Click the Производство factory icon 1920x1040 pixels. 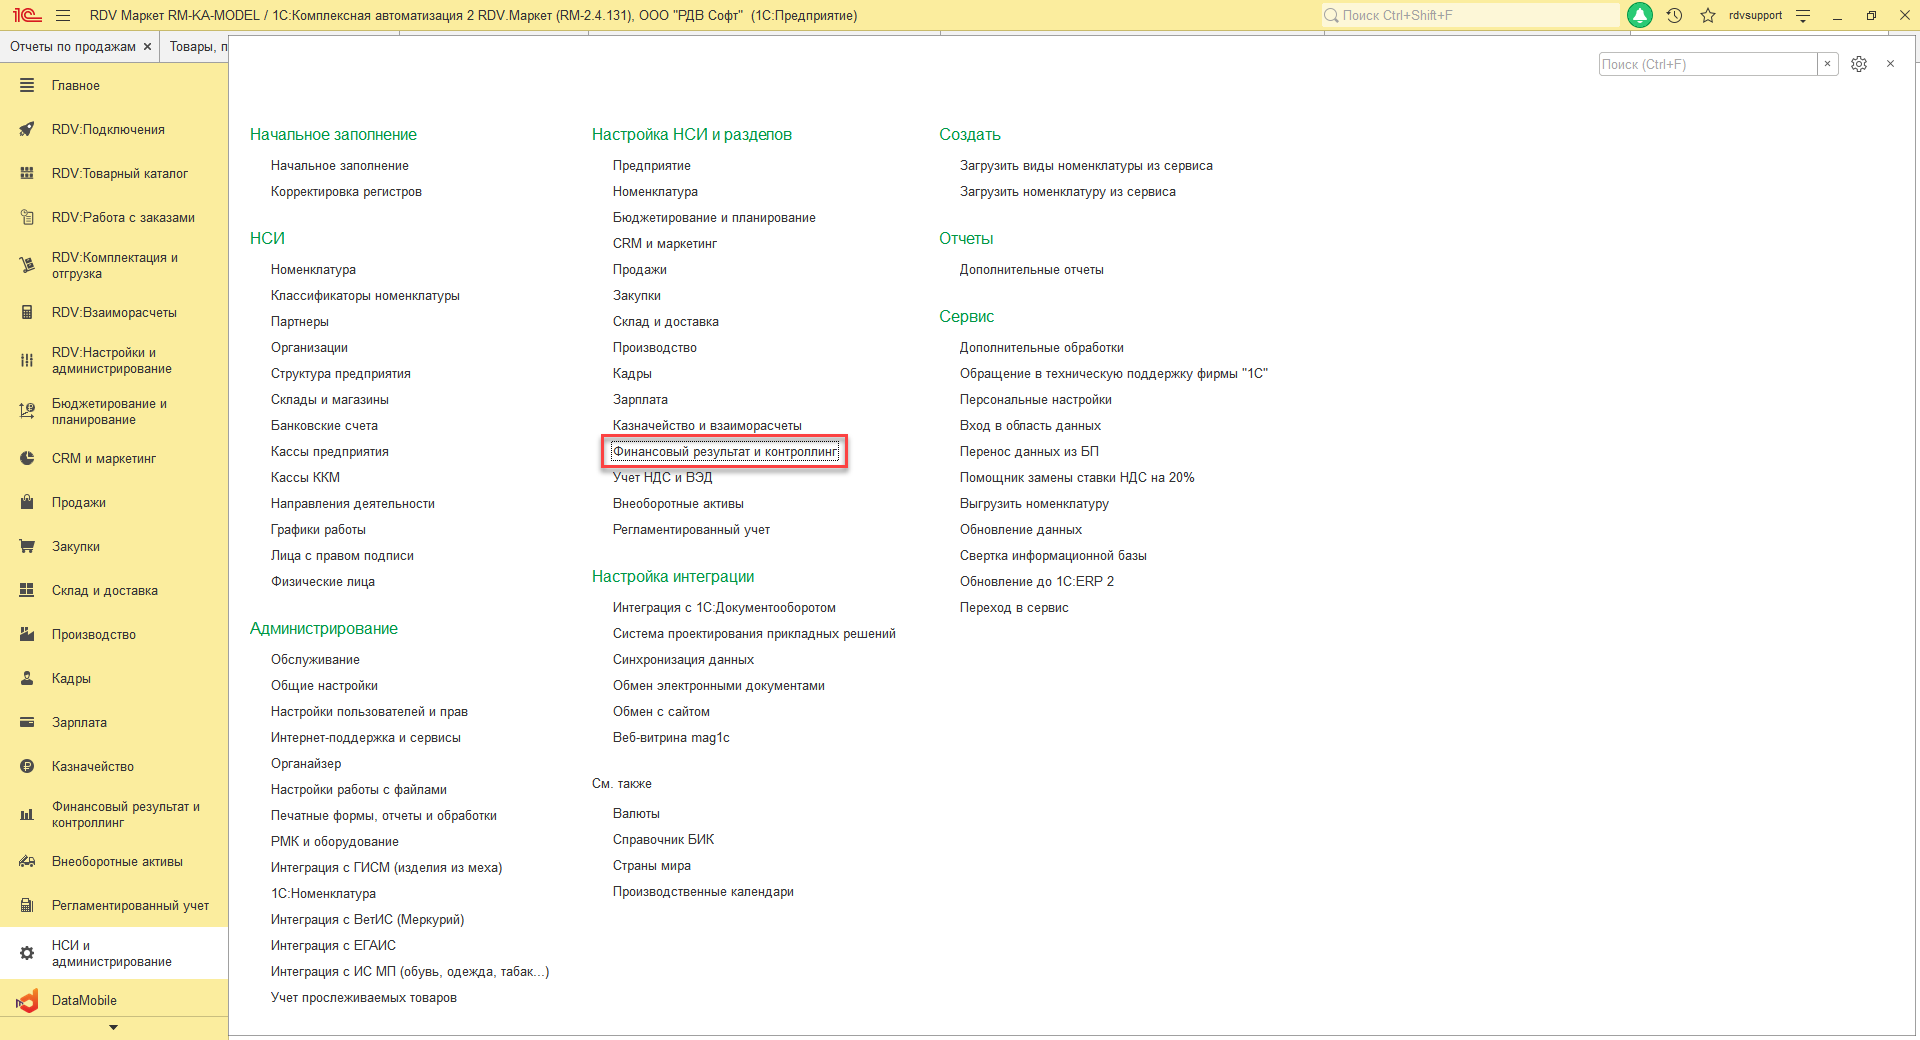click(x=27, y=635)
